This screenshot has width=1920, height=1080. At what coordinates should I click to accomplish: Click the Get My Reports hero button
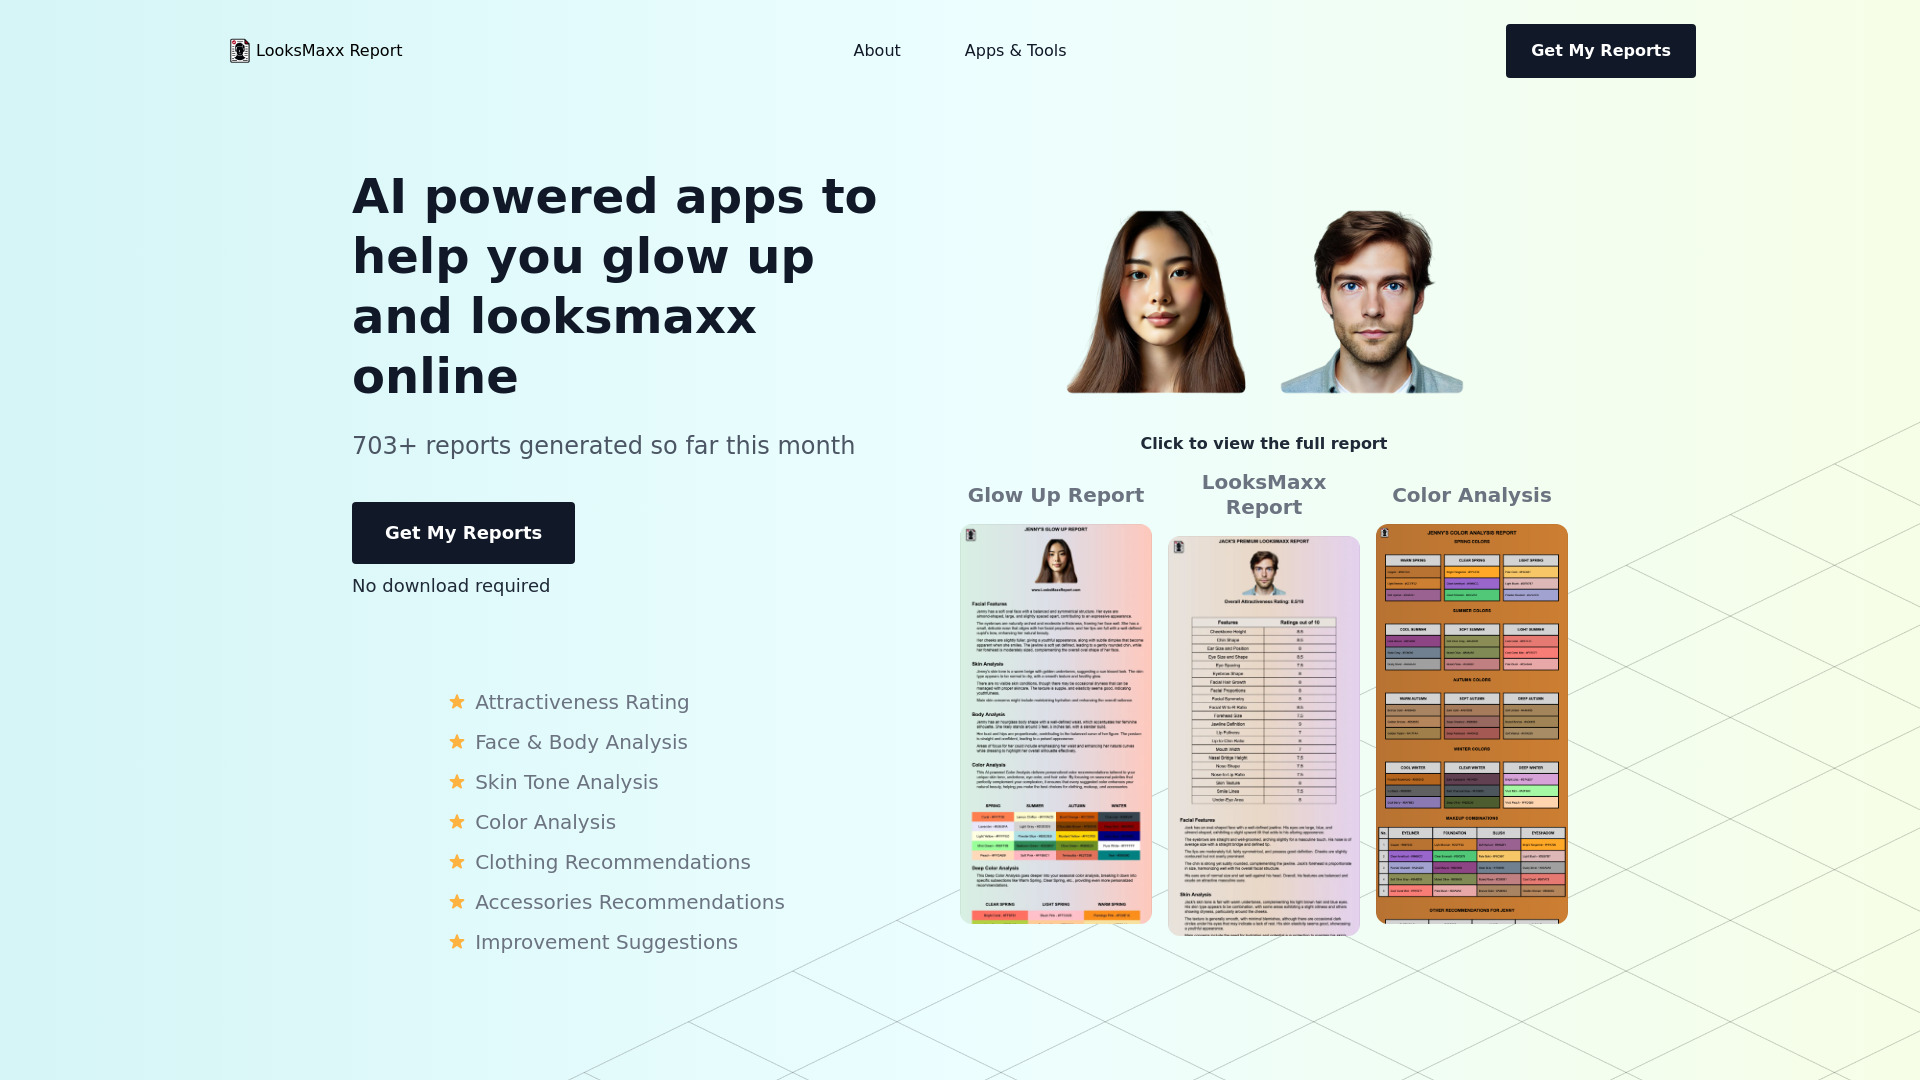(x=463, y=533)
